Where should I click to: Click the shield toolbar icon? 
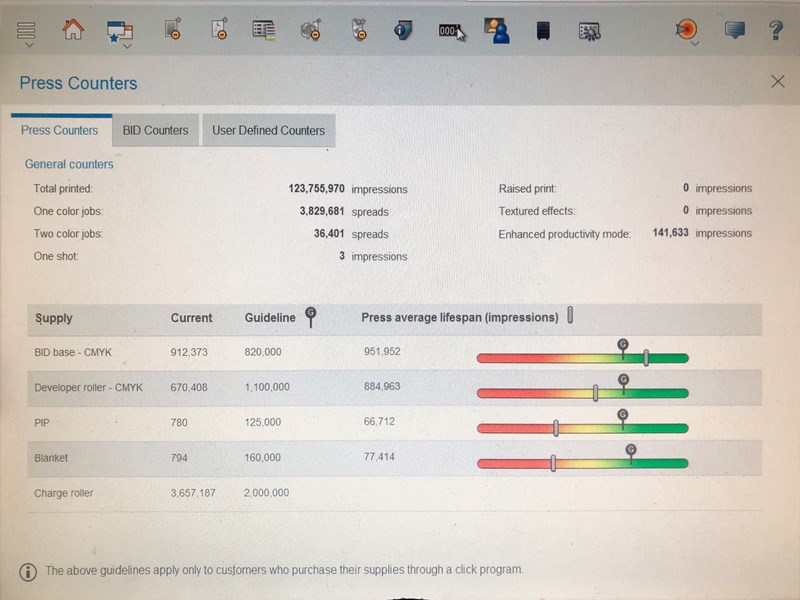403,30
